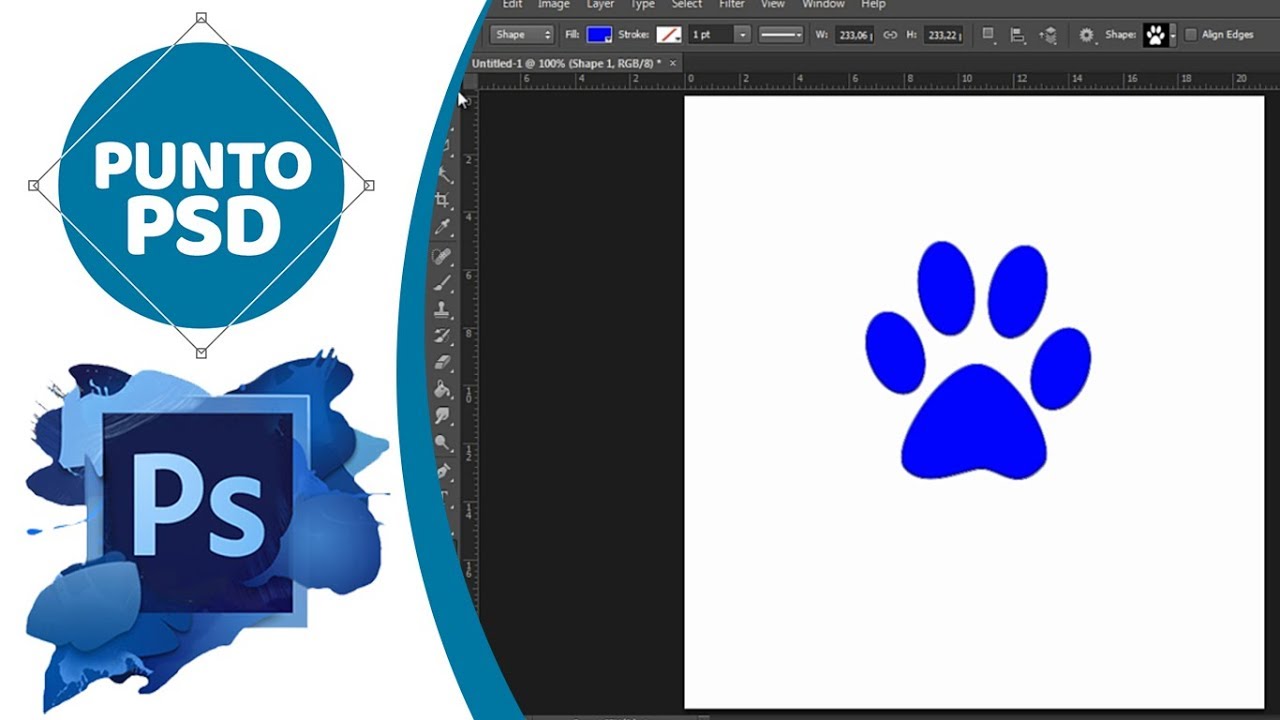Close the Untitled-1 document tab
This screenshot has width=1280, height=720.
point(673,63)
